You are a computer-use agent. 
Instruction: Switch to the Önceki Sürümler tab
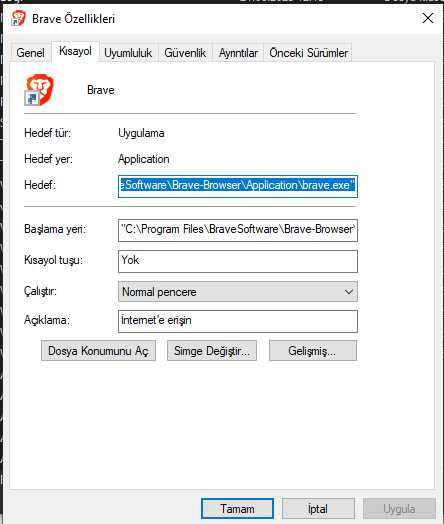pos(308,53)
